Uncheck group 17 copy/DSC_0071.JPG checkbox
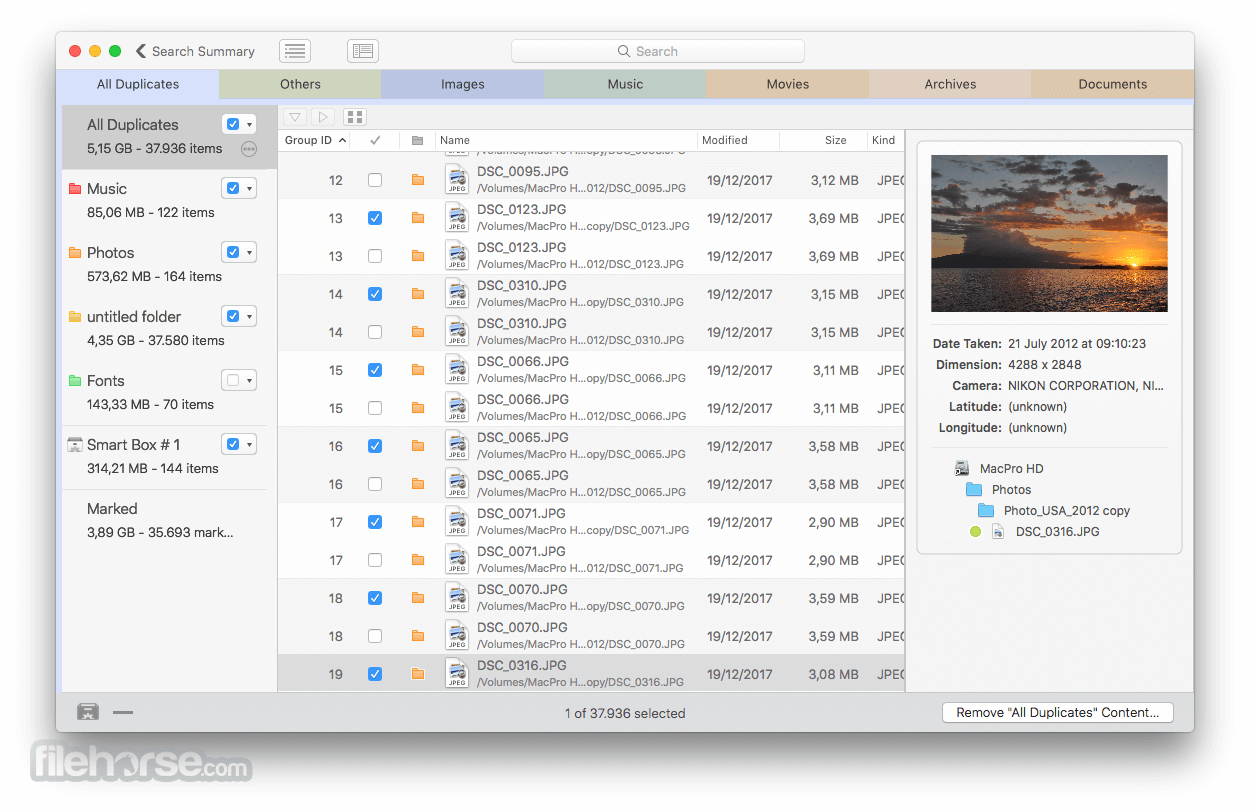Image resolution: width=1250 pixels, height=812 pixels. tap(375, 522)
